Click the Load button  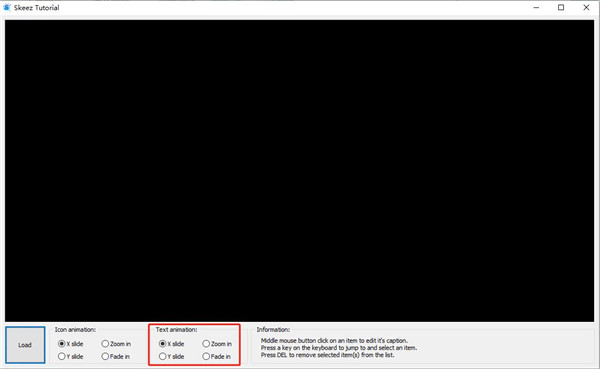pyautogui.click(x=25, y=345)
